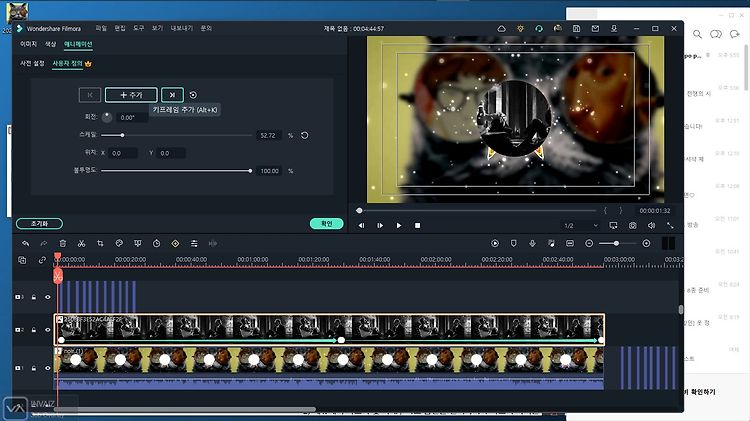Step forward one frame in preview
Image resolution: width=750 pixels, height=421 pixels.
[x=380, y=225]
